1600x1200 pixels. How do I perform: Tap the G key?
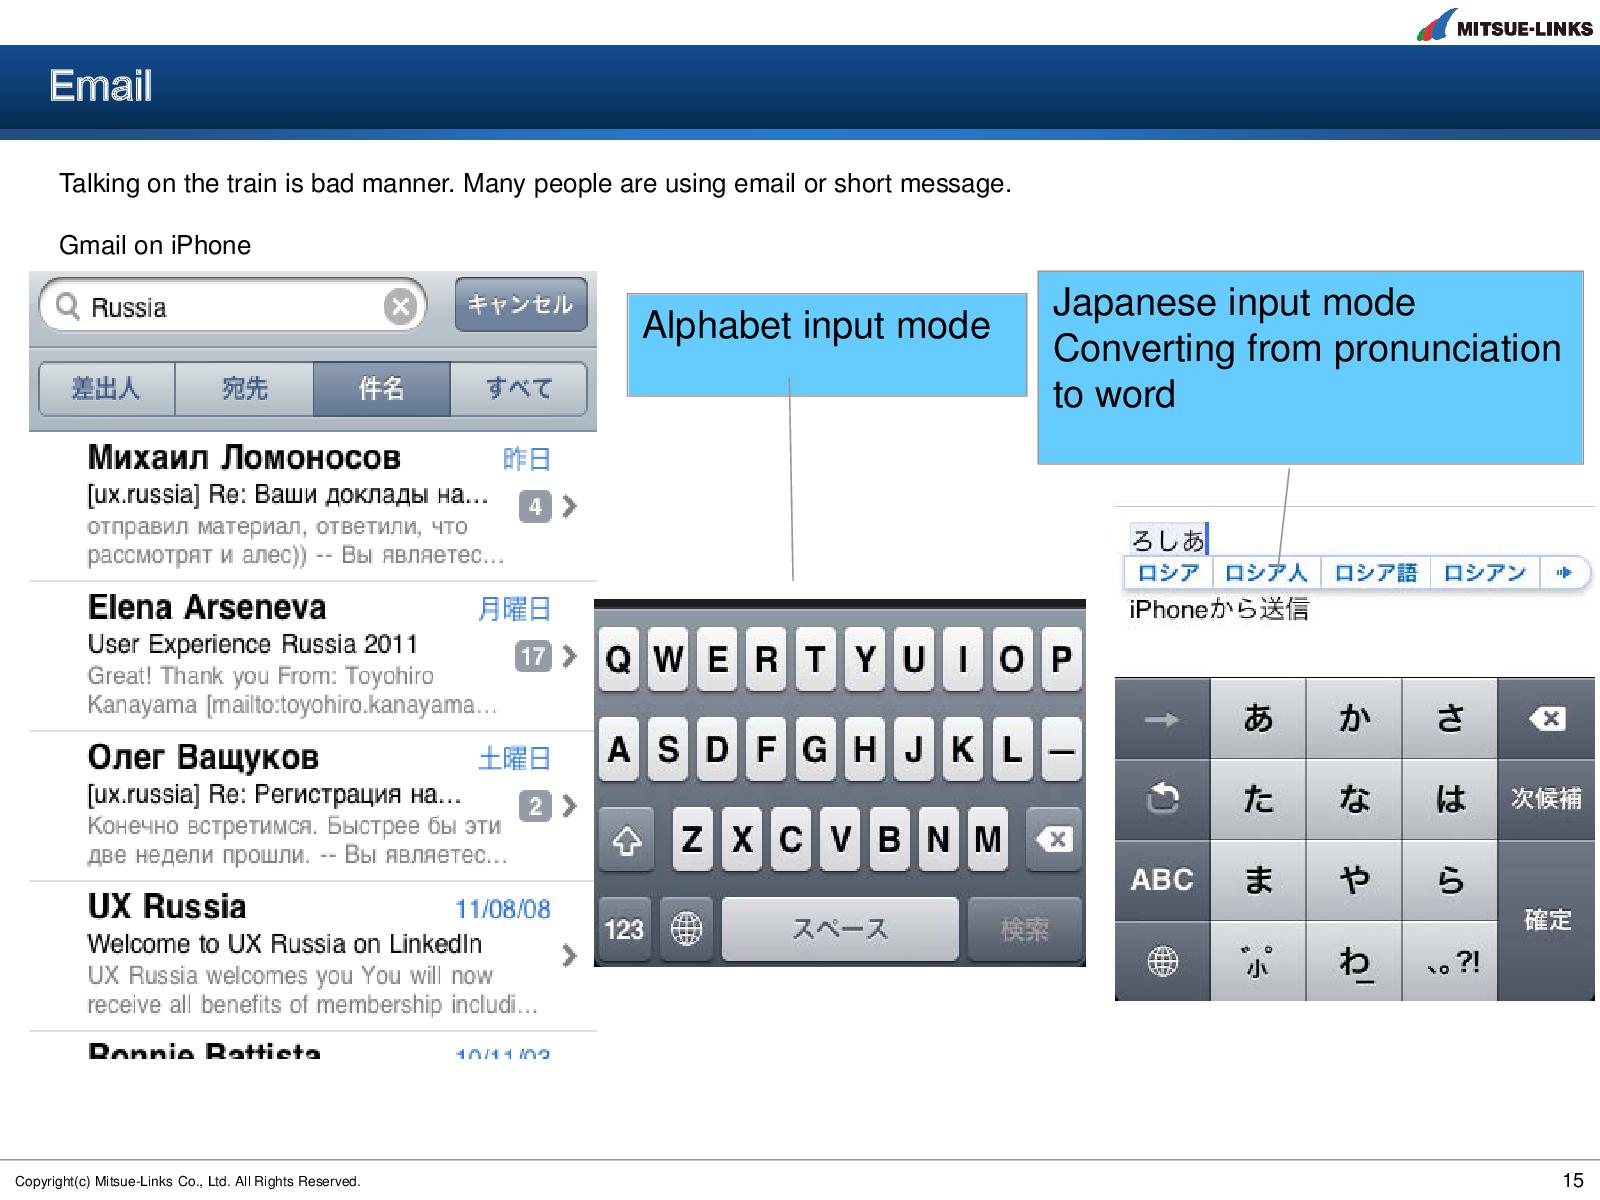point(815,749)
